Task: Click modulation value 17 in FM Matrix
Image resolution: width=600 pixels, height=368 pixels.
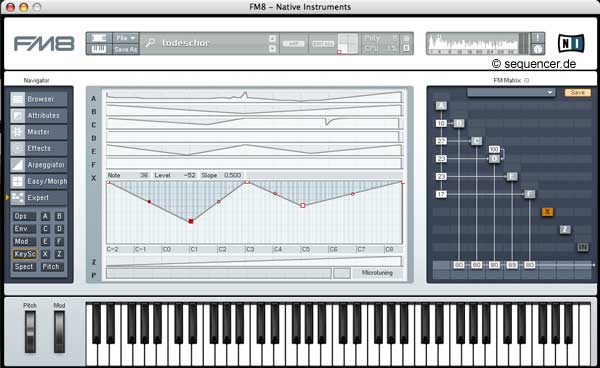Action: tap(441, 194)
